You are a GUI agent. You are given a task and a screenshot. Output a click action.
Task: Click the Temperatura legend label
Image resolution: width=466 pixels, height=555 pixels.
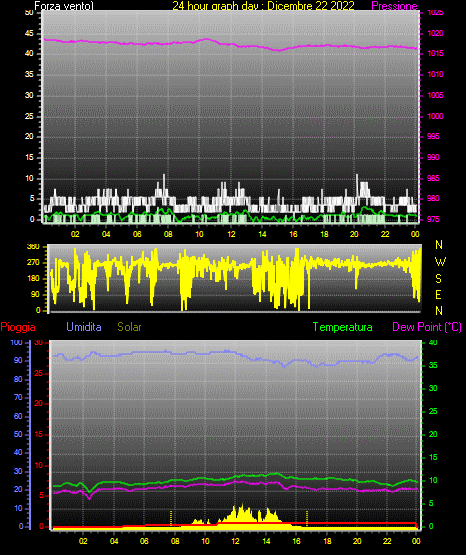(x=342, y=327)
